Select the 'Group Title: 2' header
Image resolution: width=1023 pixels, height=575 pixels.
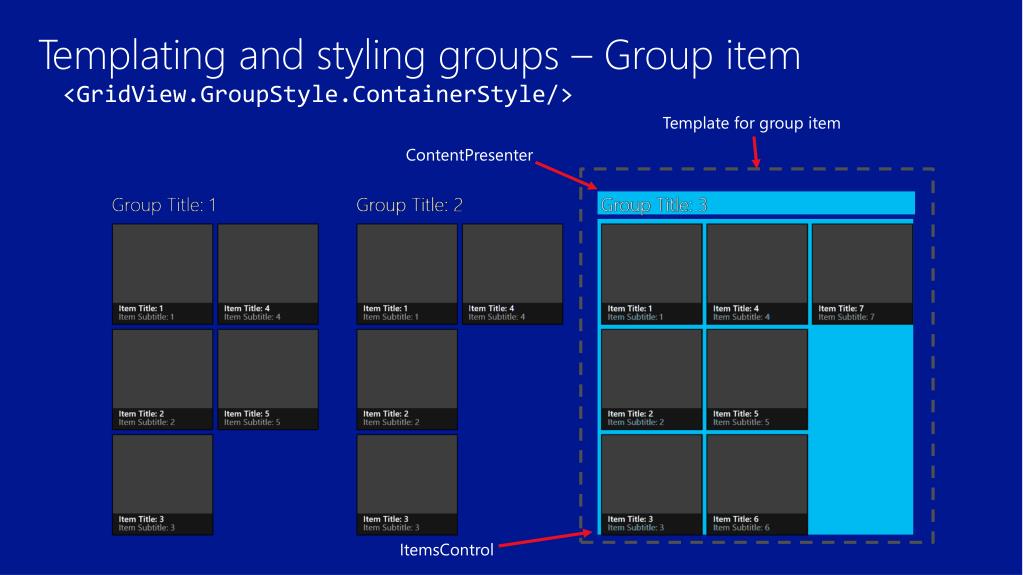coord(409,205)
